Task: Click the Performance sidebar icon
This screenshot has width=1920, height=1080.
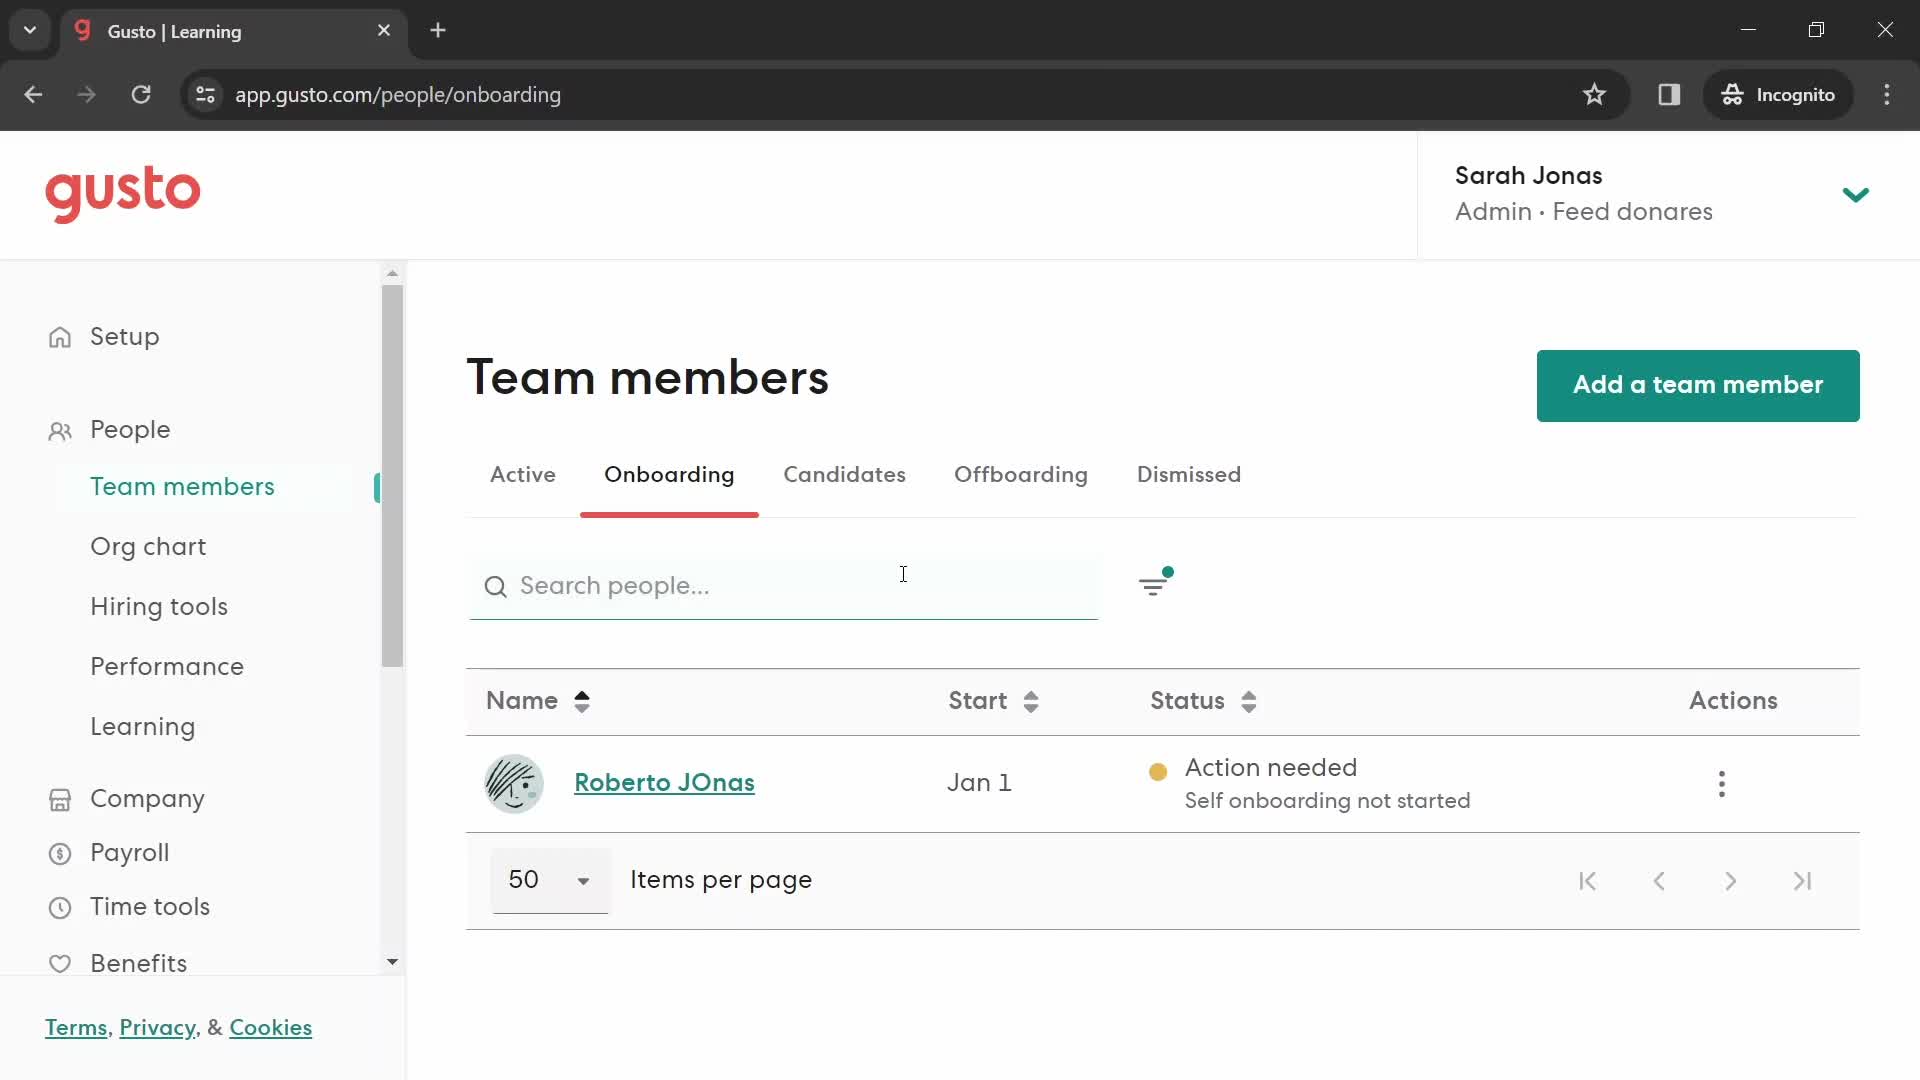Action: pos(166,665)
